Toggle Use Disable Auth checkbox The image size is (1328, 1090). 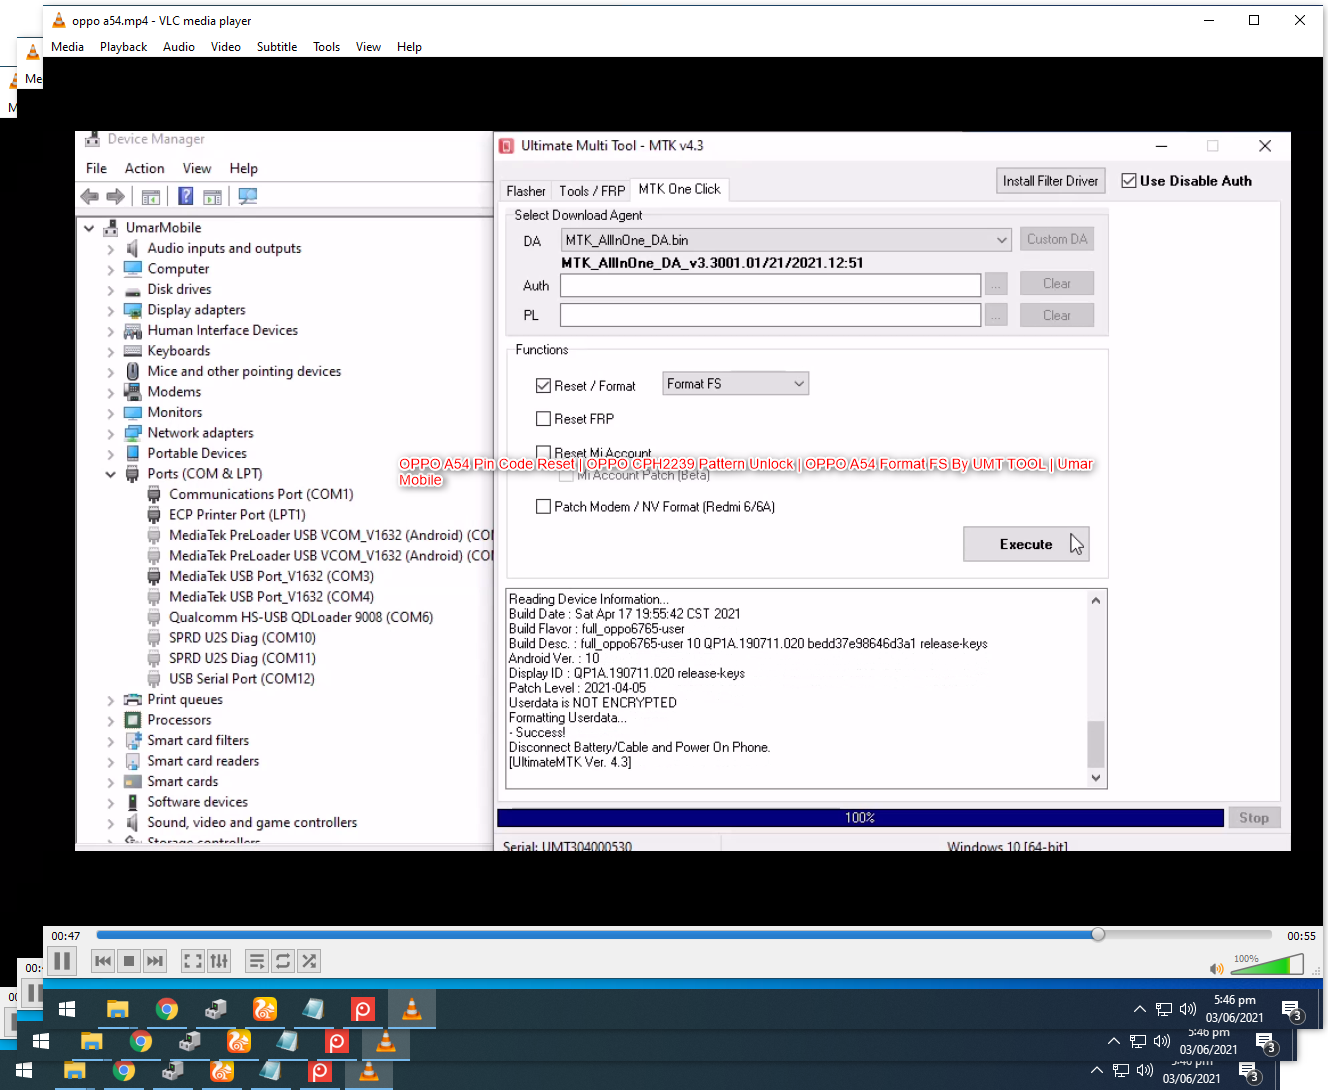(x=1129, y=181)
